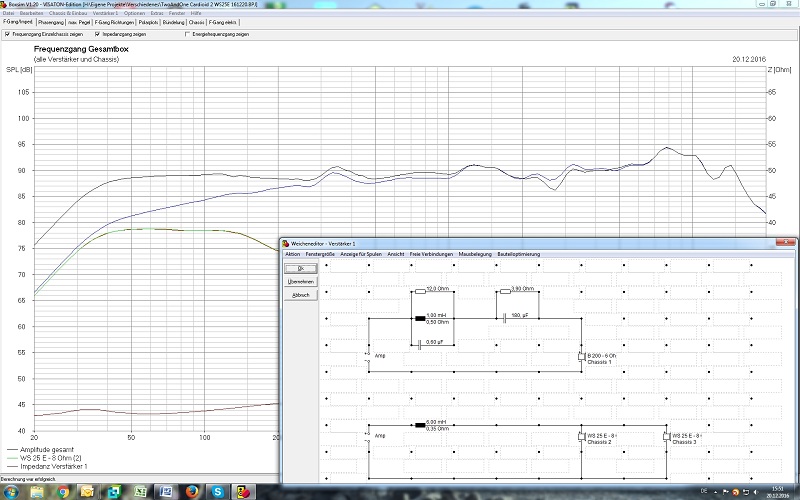
Task: Click the 180 µF capacitor symbol
Action: click(505, 319)
